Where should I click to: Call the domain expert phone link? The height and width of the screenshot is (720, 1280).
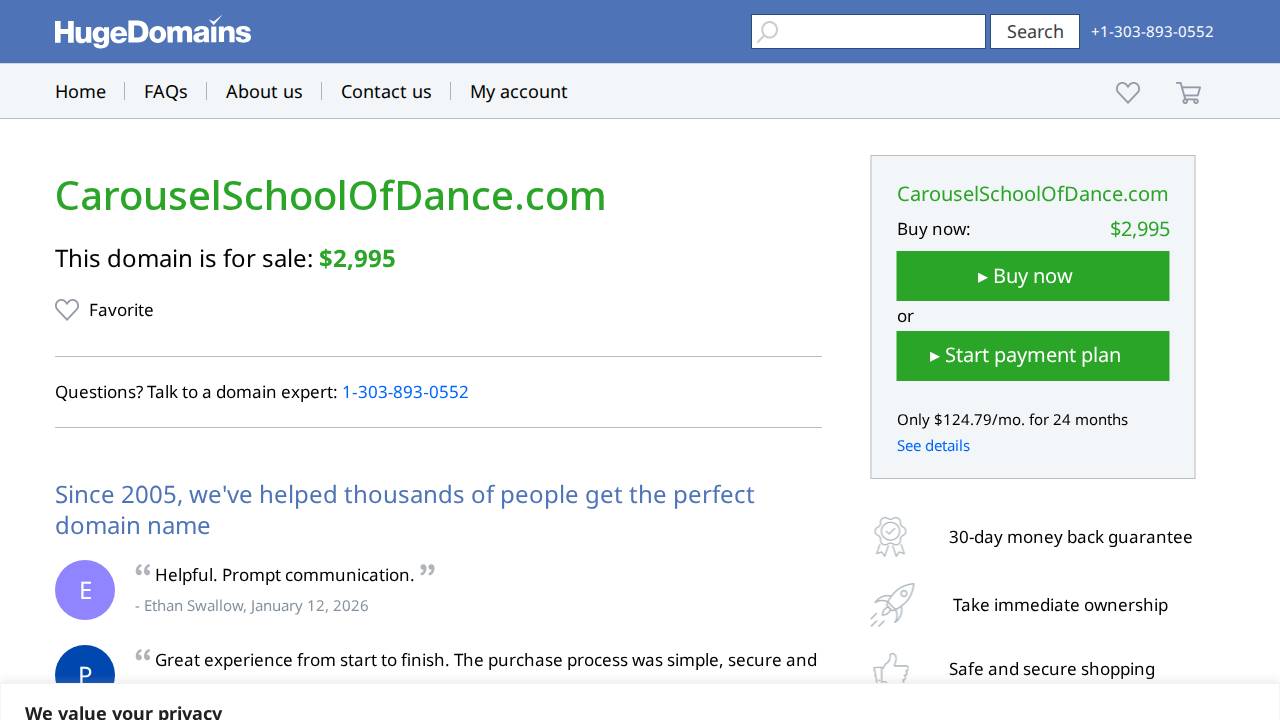(405, 392)
